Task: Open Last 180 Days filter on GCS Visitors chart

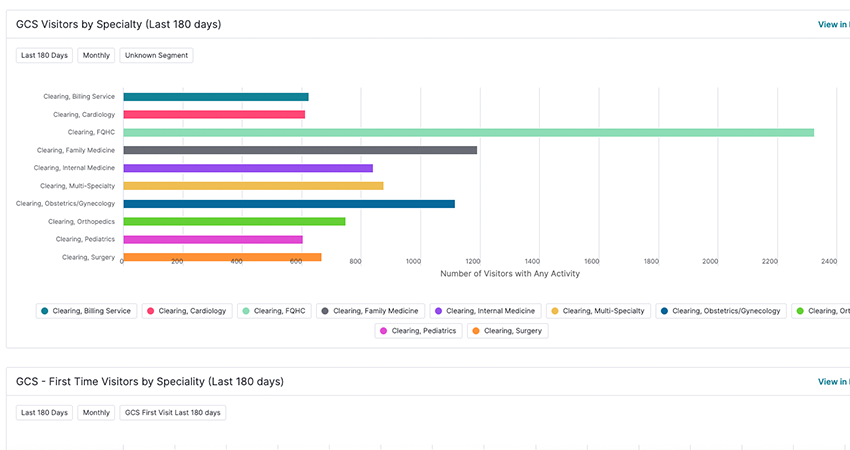Action: click(x=45, y=56)
